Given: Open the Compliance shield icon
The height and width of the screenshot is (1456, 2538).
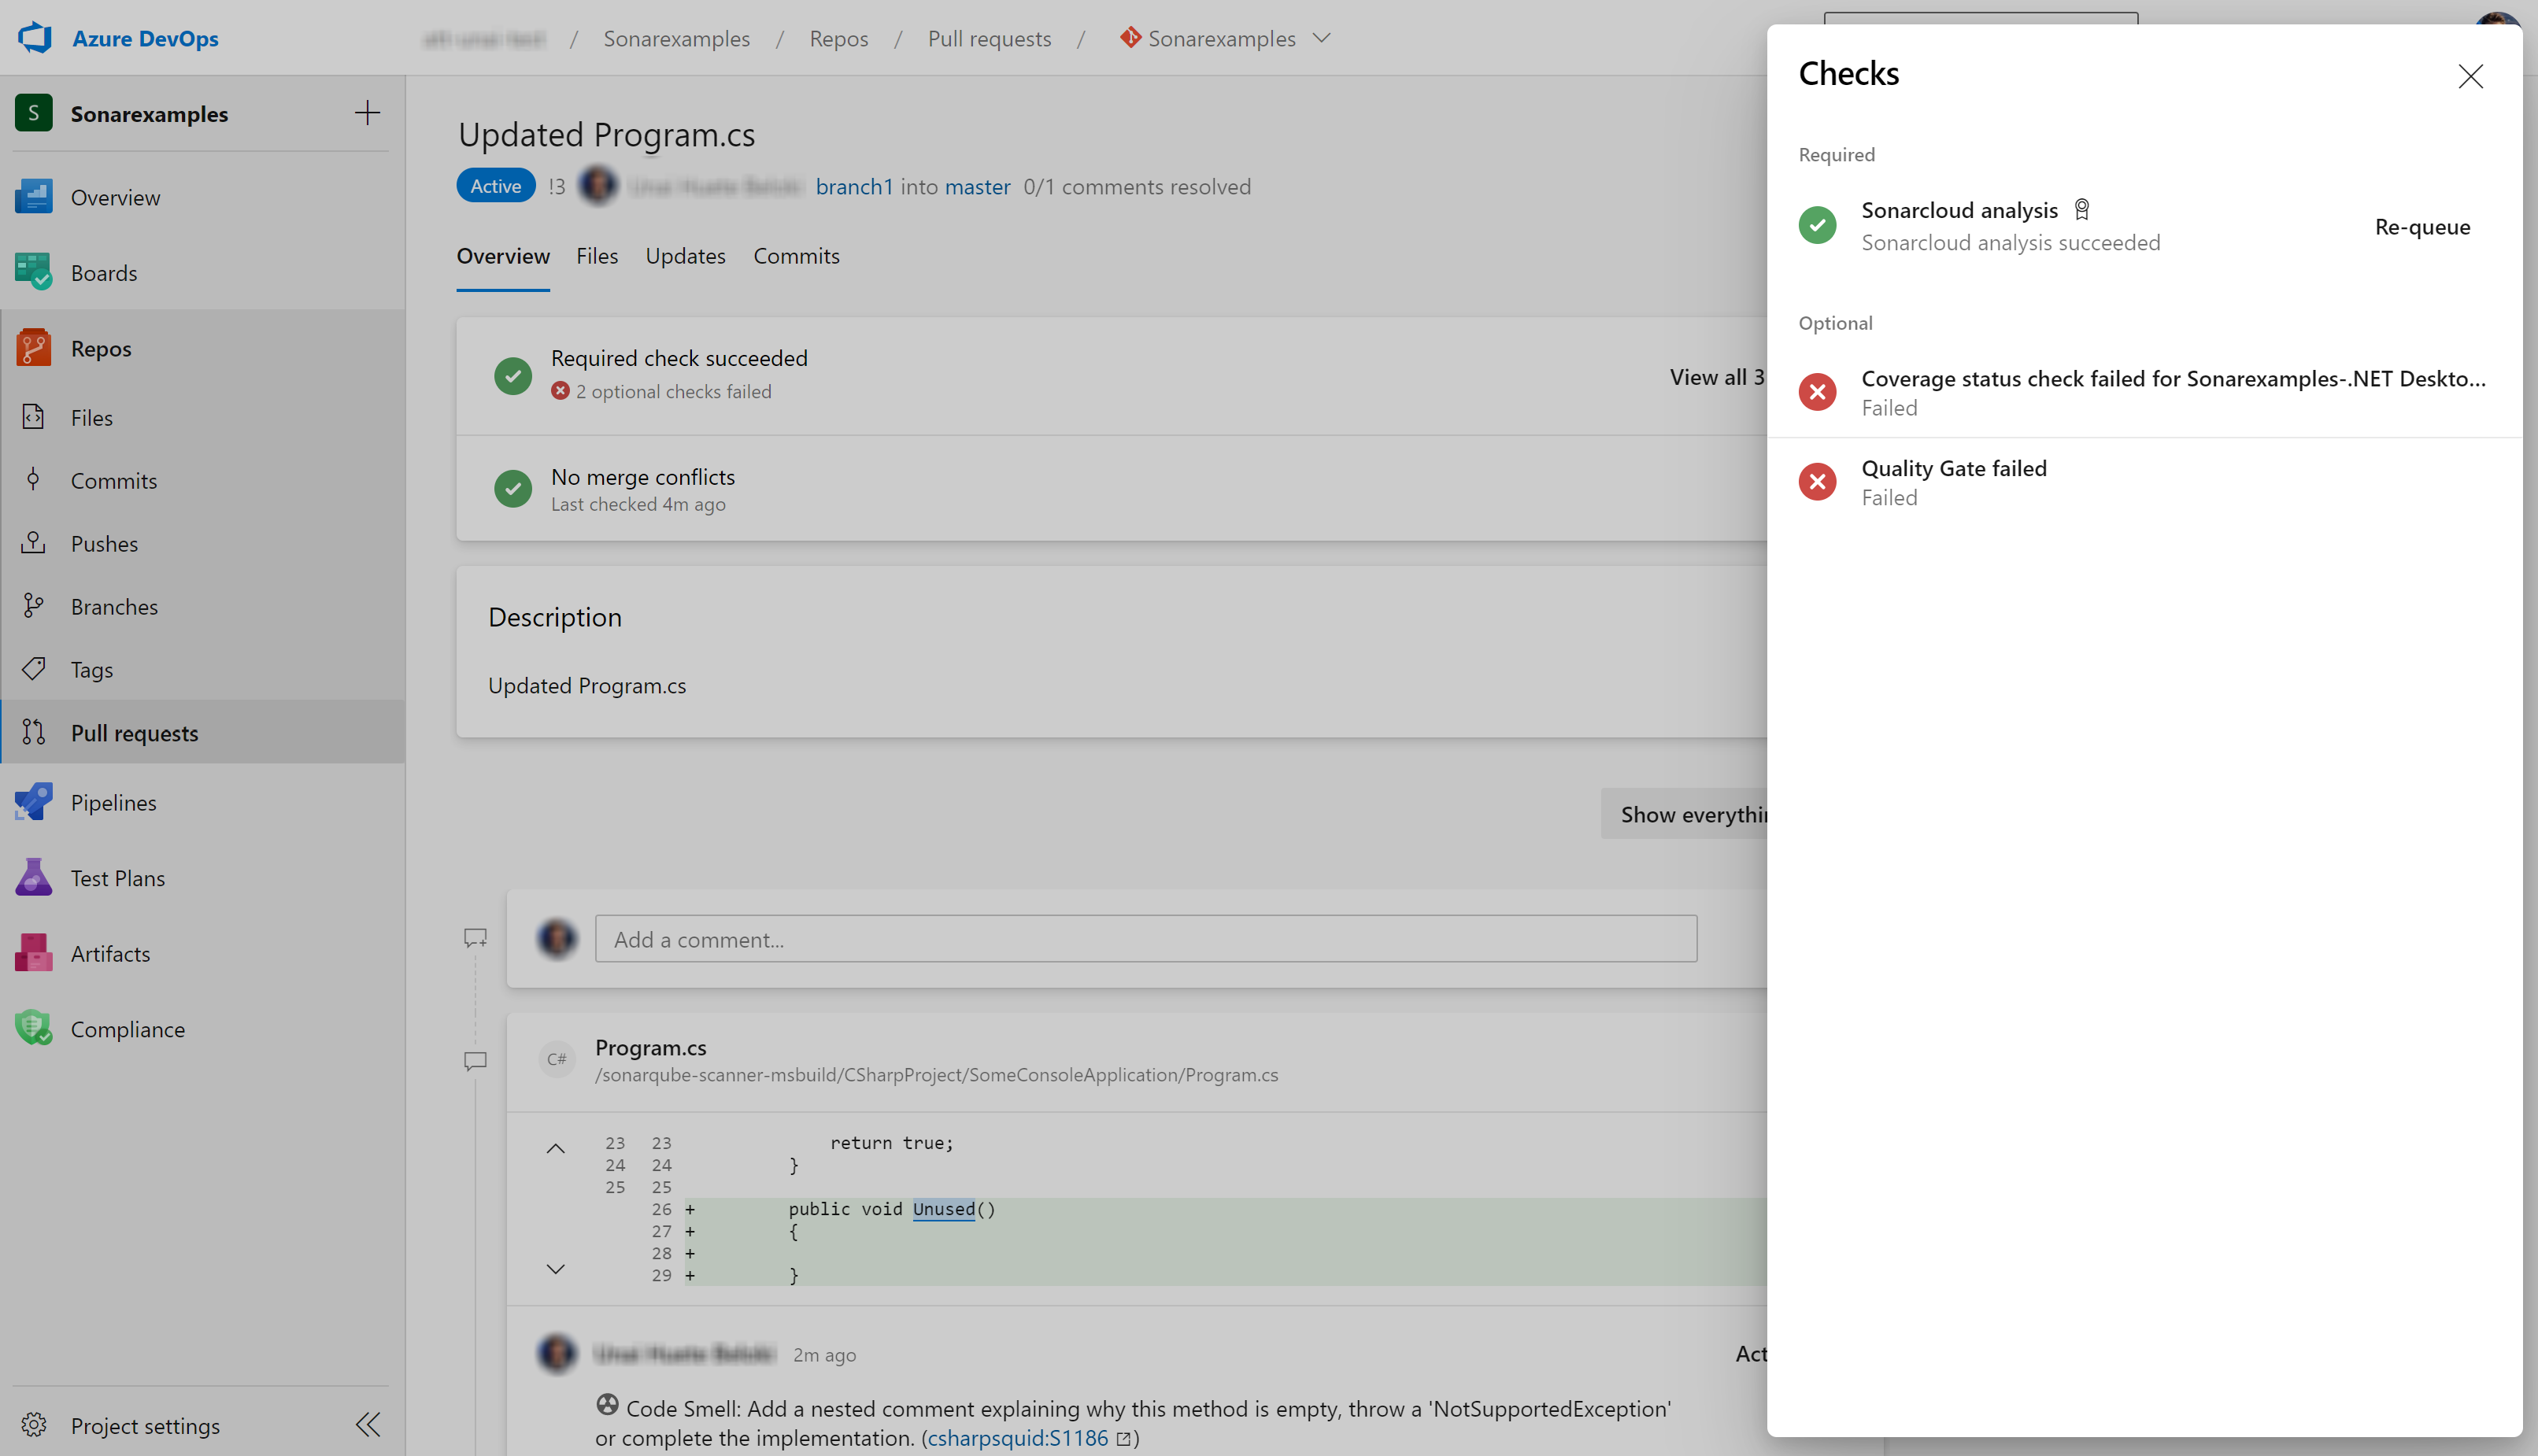Looking at the screenshot, I should point(33,1028).
